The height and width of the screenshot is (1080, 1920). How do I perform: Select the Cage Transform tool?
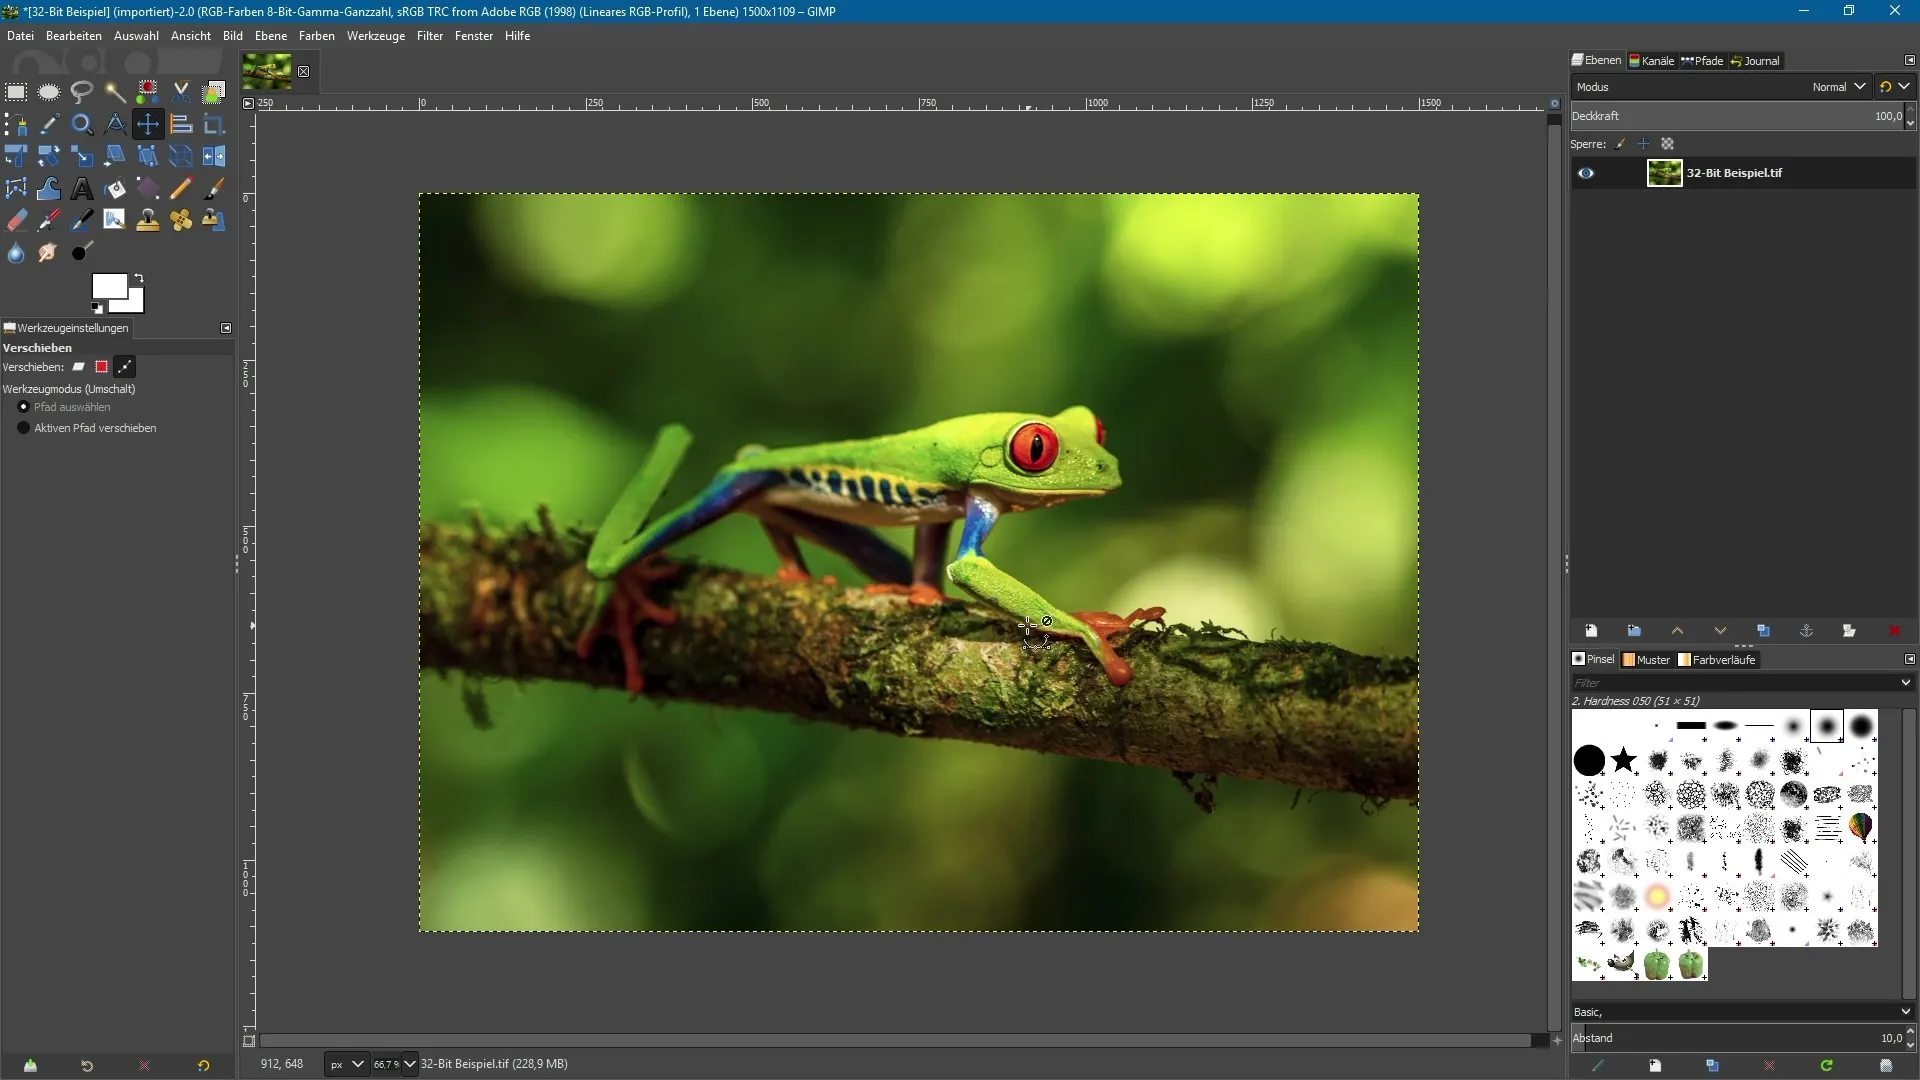point(16,189)
